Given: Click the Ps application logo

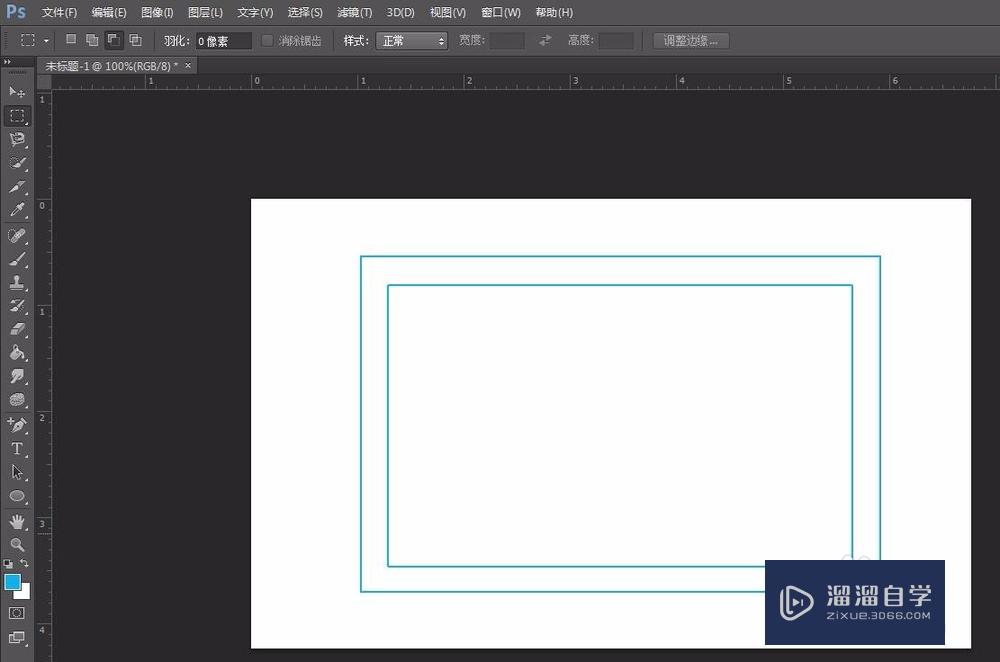Looking at the screenshot, I should point(16,11).
